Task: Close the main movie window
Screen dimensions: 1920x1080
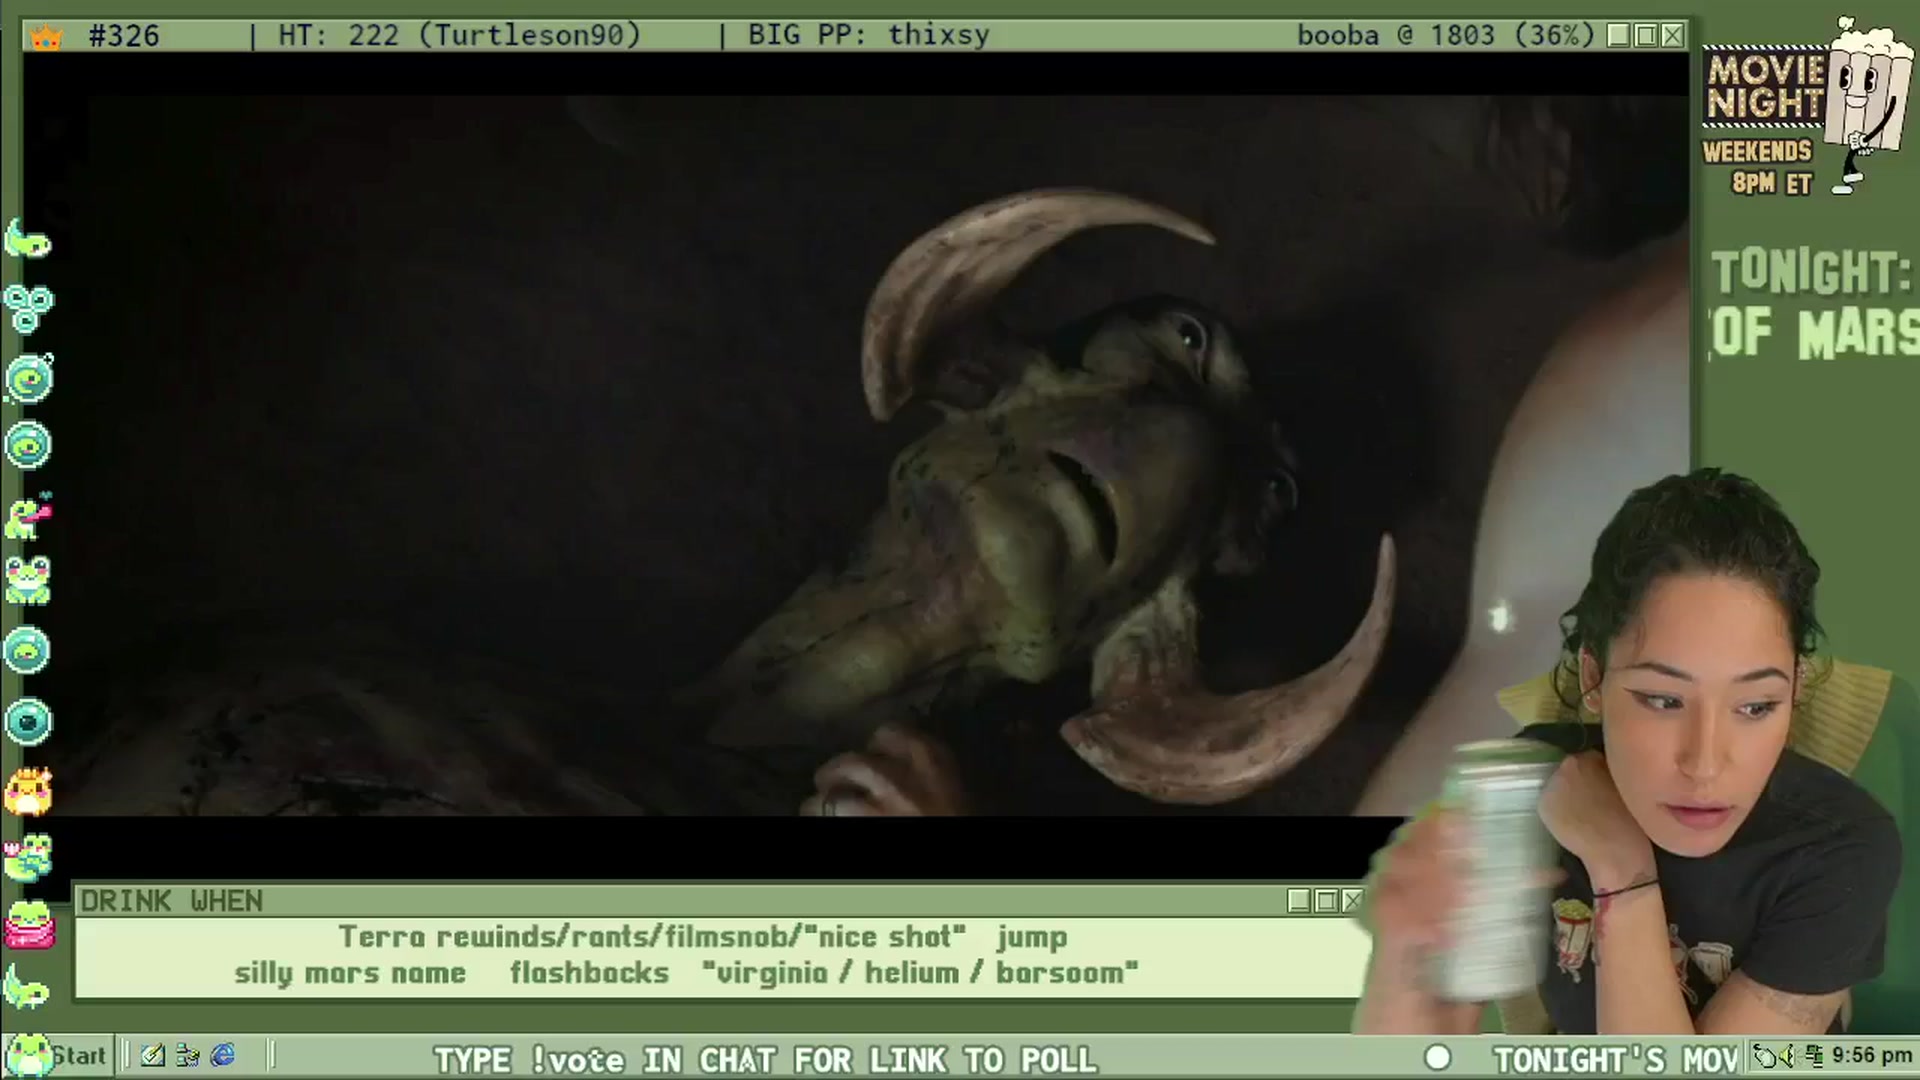Action: coord(1672,36)
